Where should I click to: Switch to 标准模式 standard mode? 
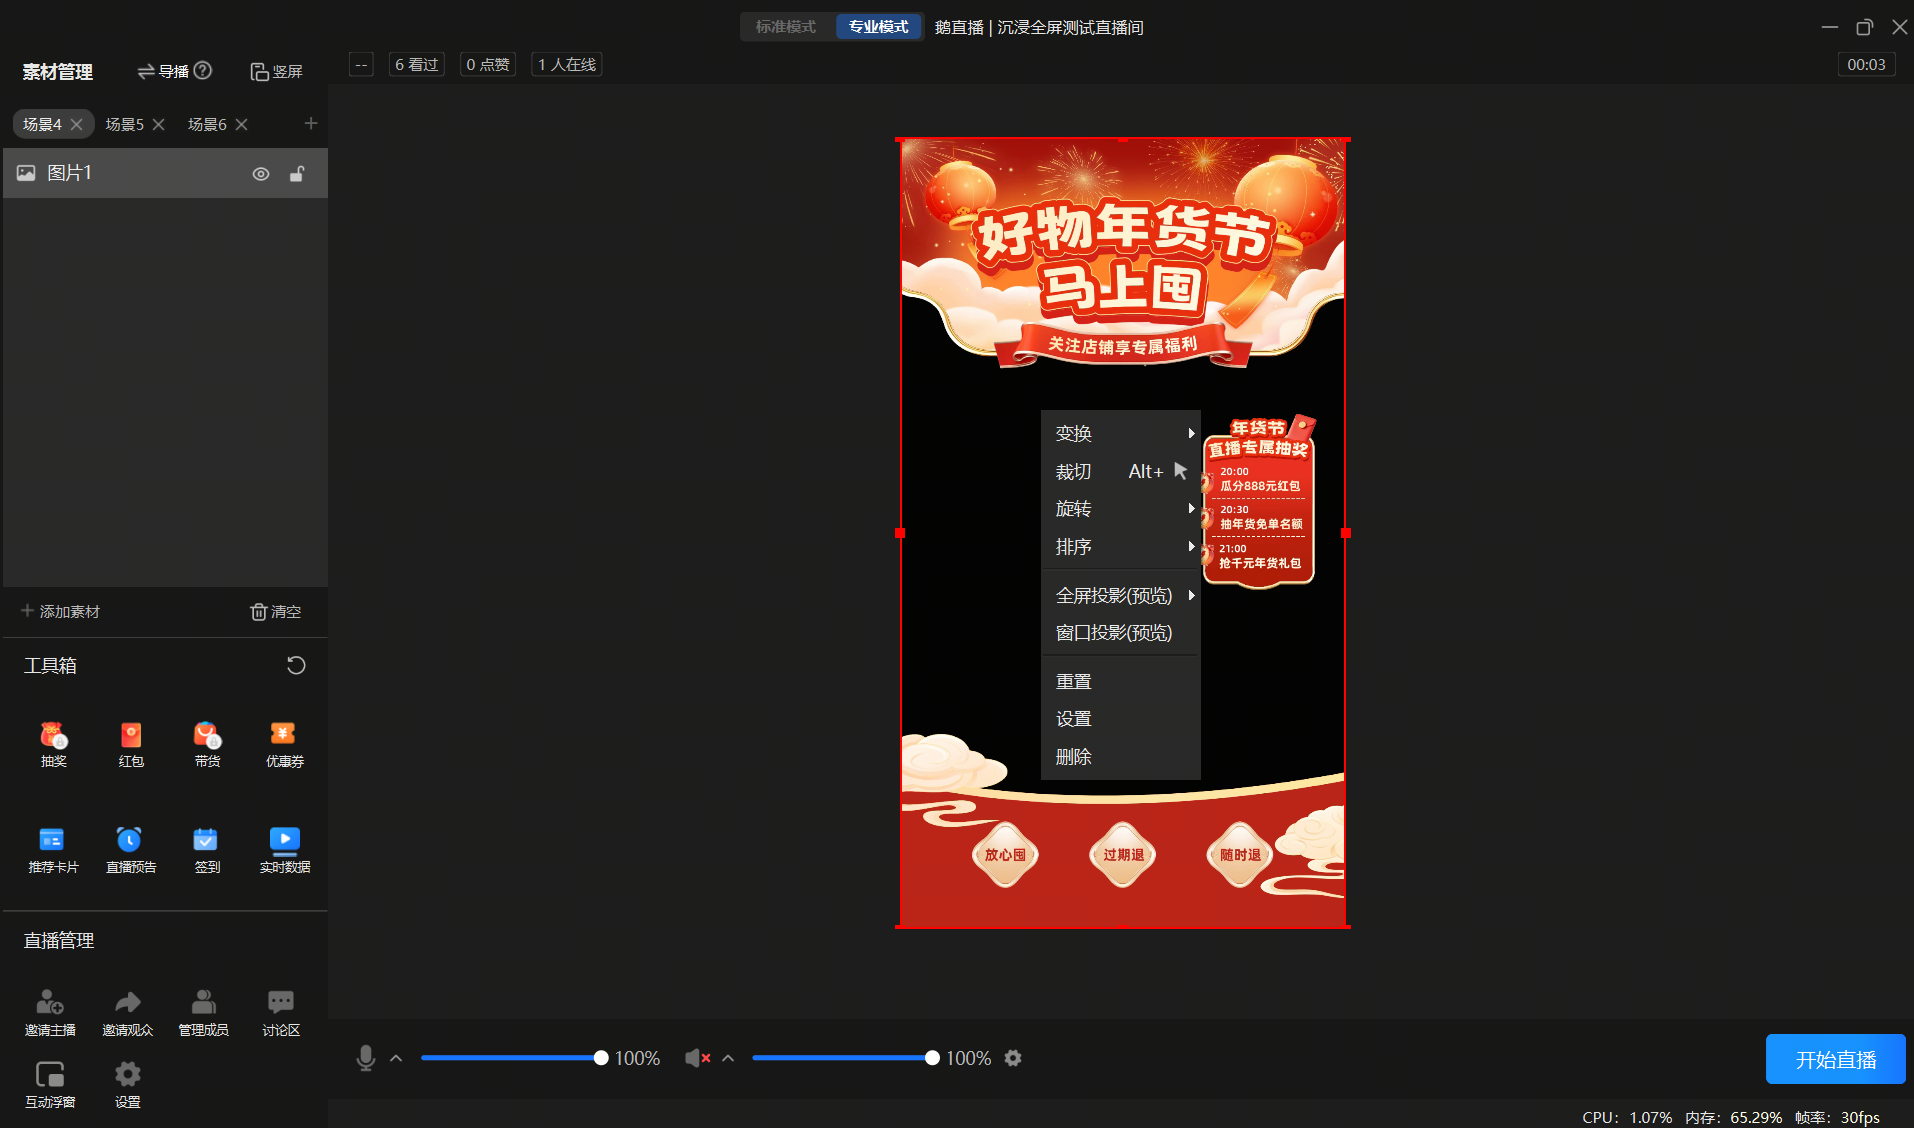(x=786, y=27)
